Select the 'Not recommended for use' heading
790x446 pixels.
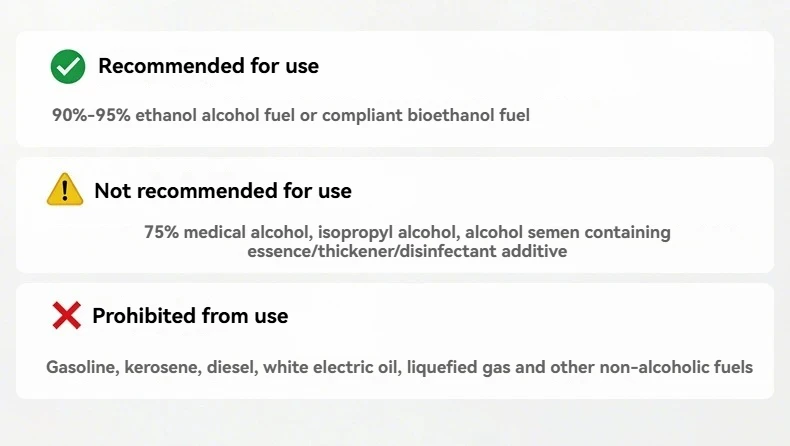pos(223,191)
